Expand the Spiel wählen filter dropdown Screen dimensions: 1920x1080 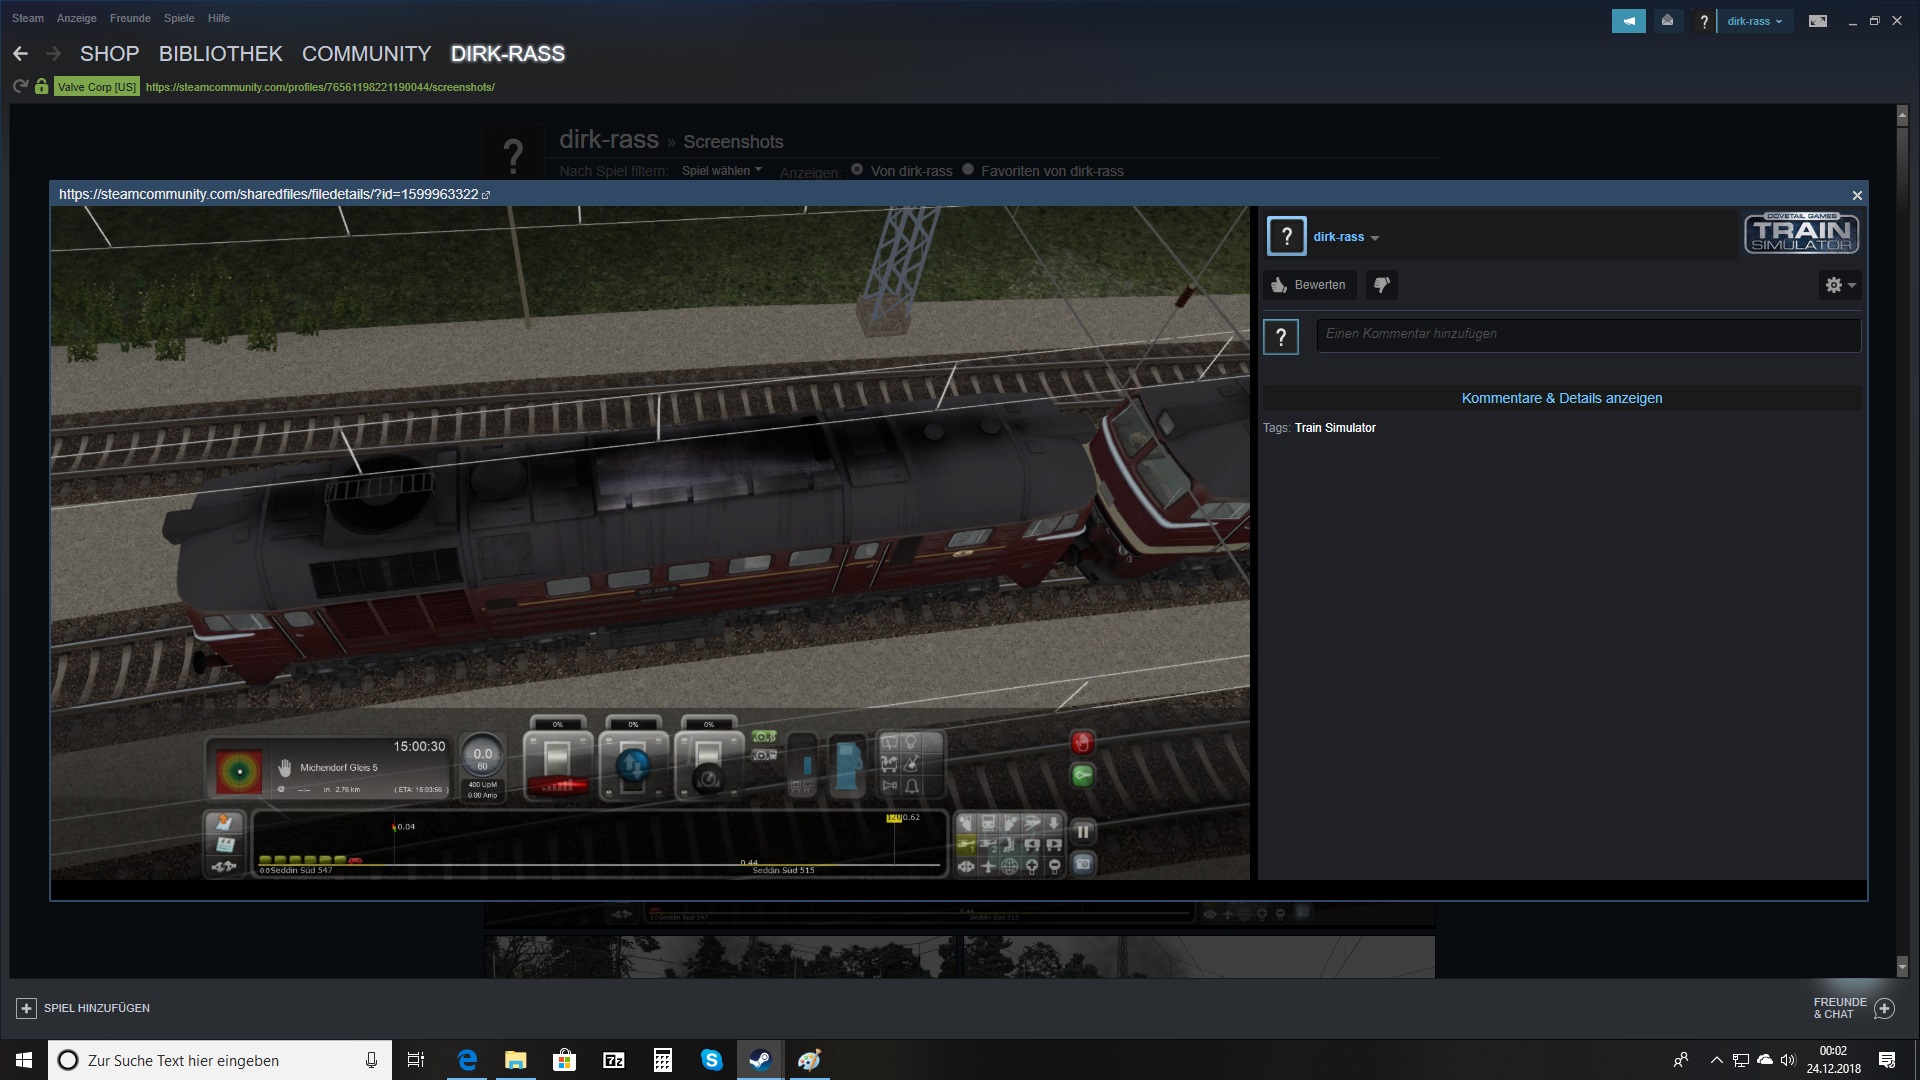point(721,171)
